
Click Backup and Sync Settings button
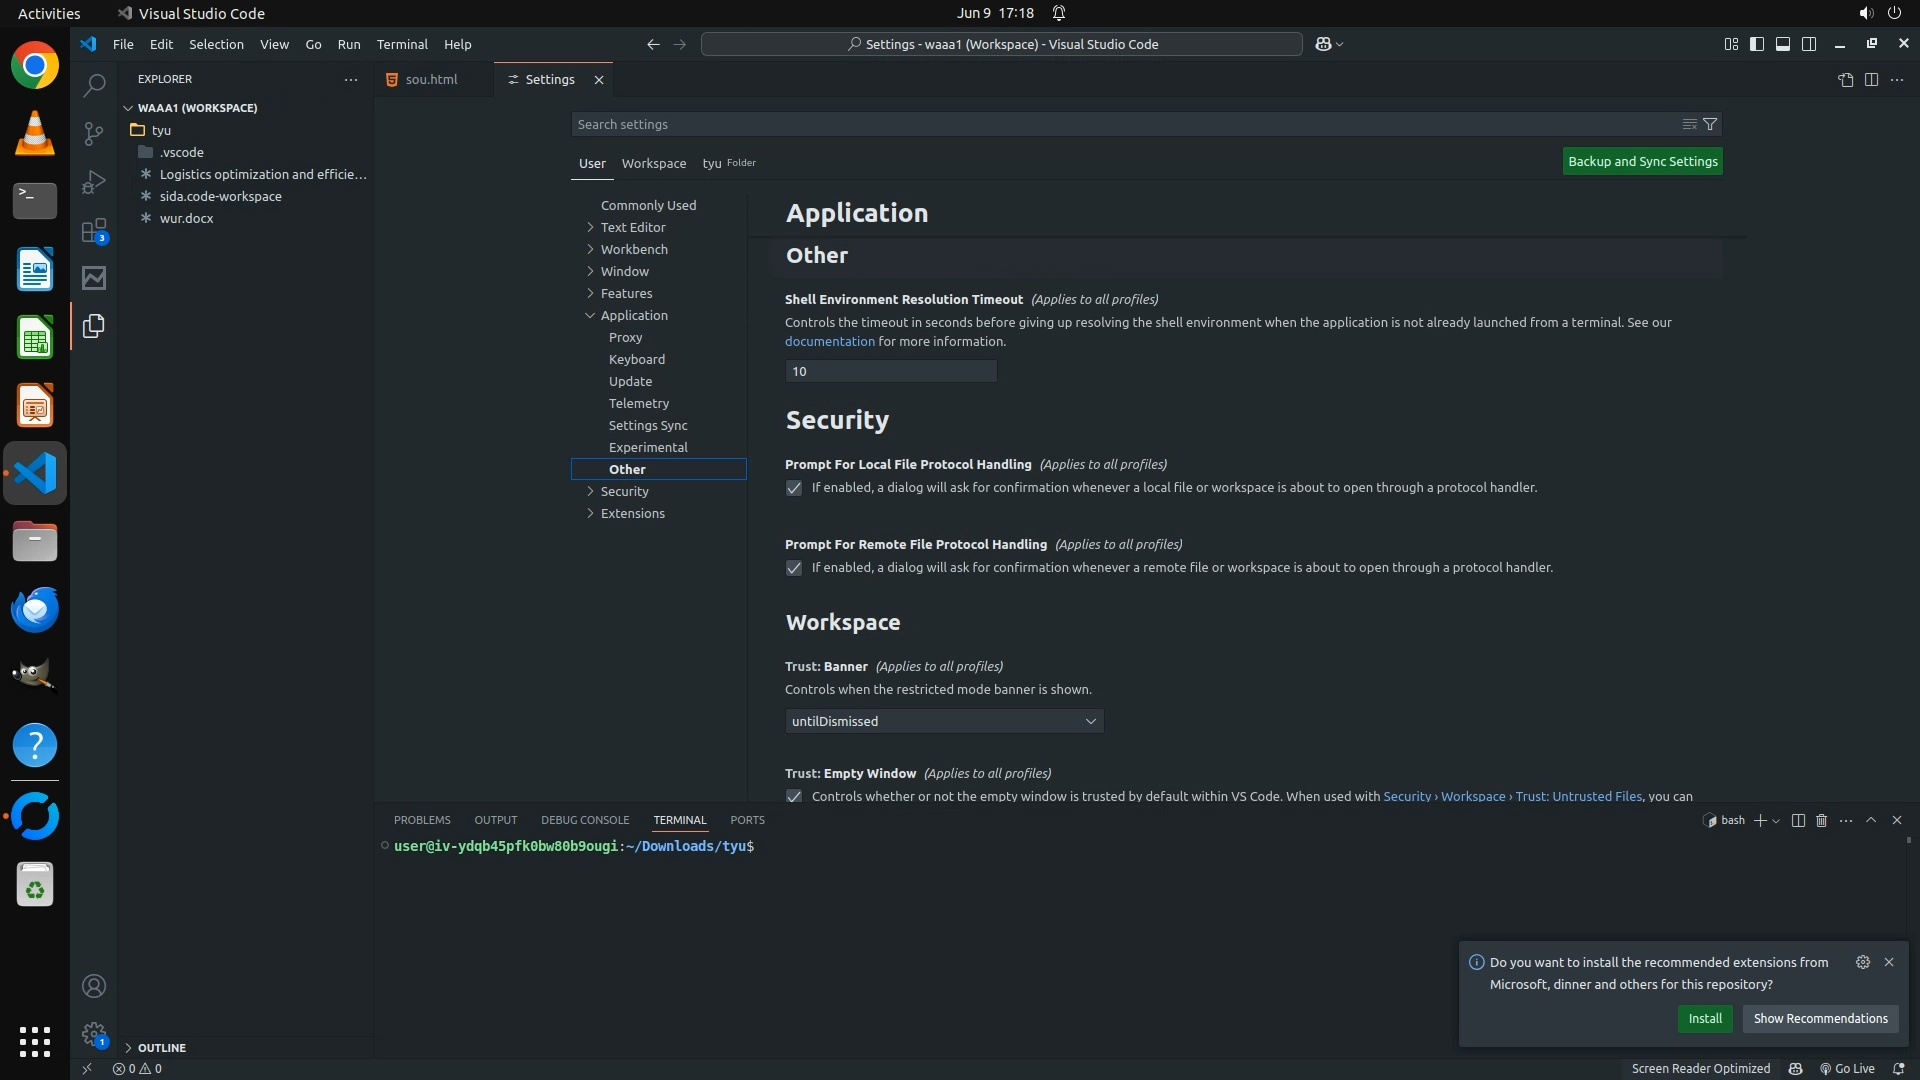click(x=1642, y=161)
